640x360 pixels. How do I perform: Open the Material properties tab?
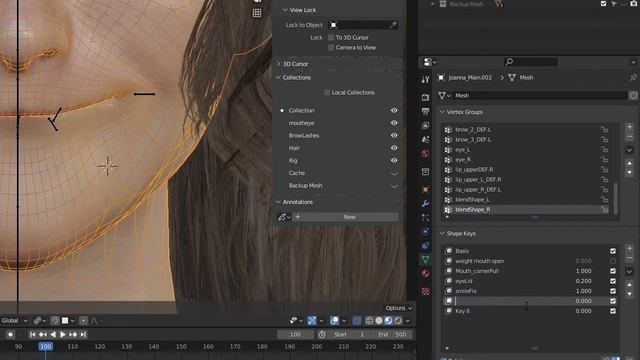425,273
